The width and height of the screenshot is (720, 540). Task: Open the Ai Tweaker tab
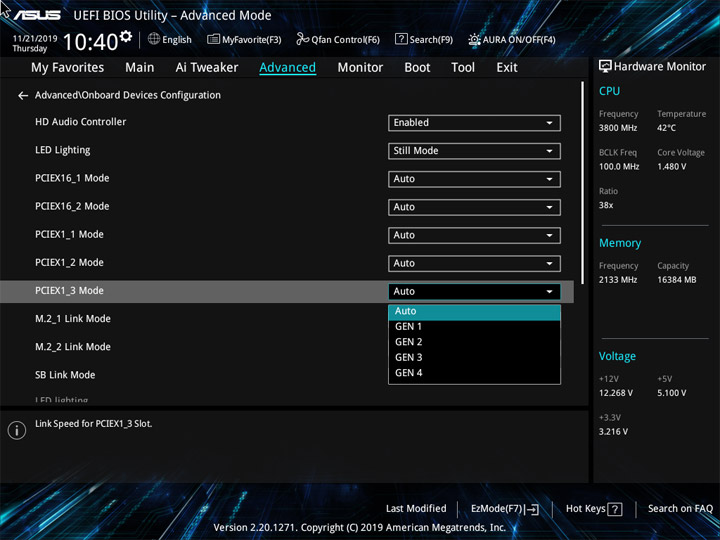click(x=207, y=68)
